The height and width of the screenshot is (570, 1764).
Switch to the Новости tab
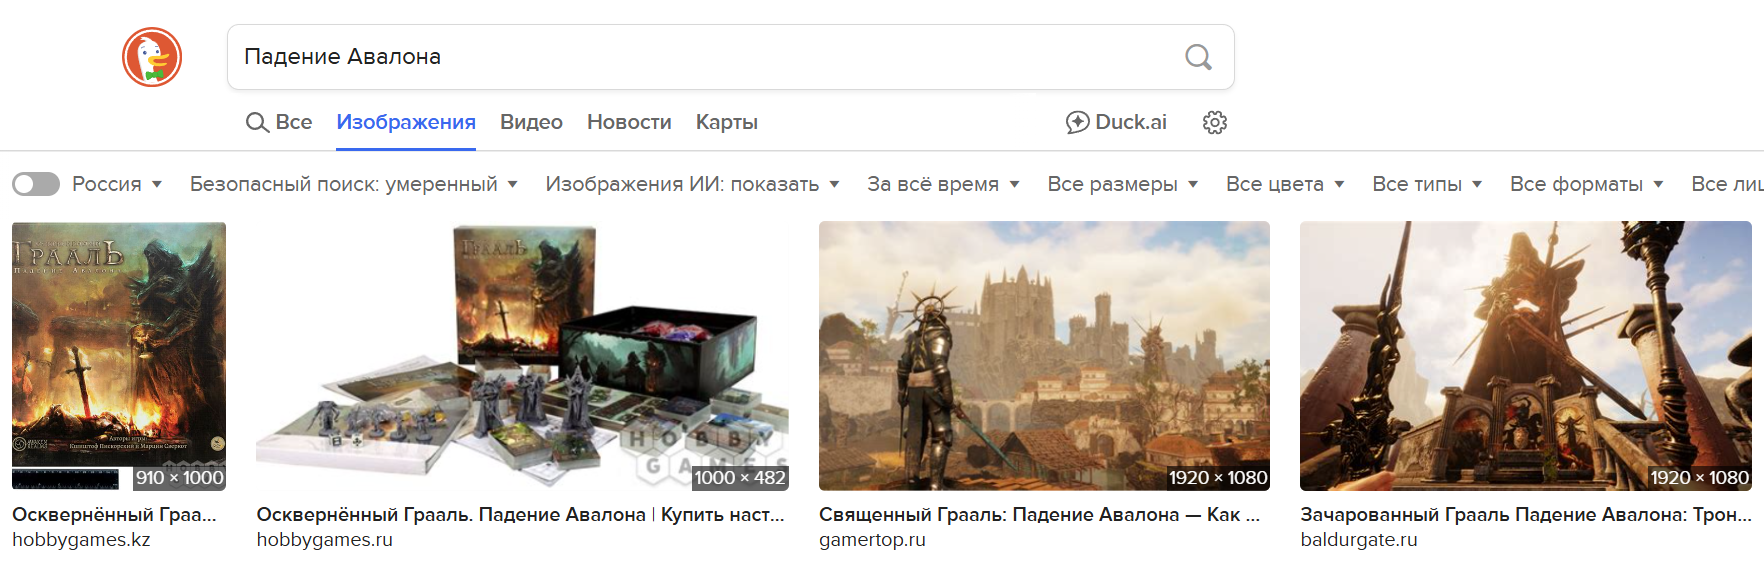629,122
